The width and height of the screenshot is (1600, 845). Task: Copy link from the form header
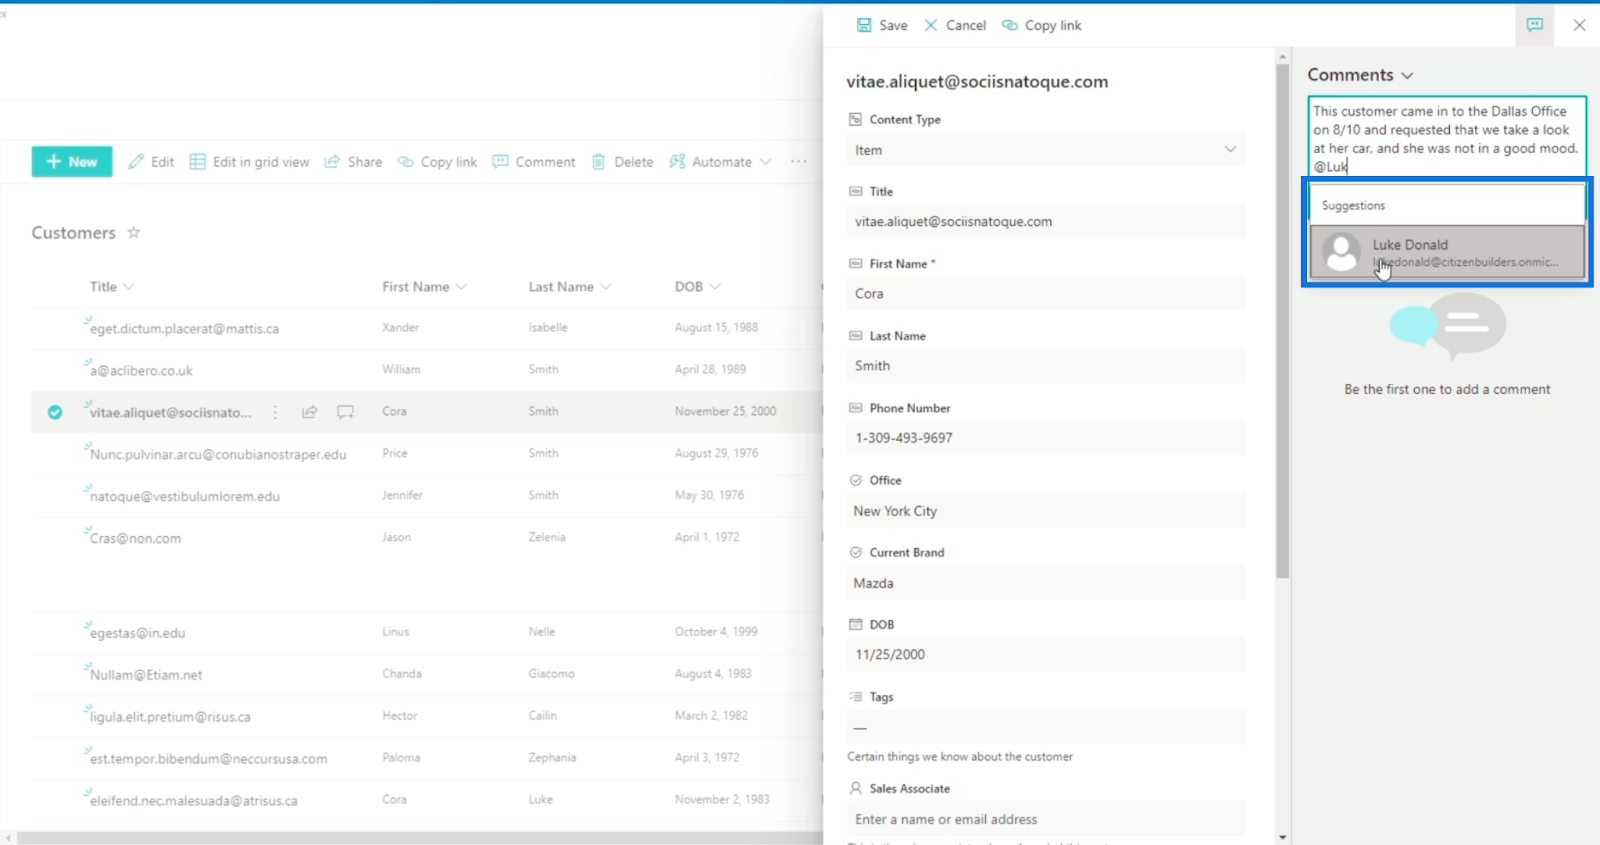click(1042, 25)
